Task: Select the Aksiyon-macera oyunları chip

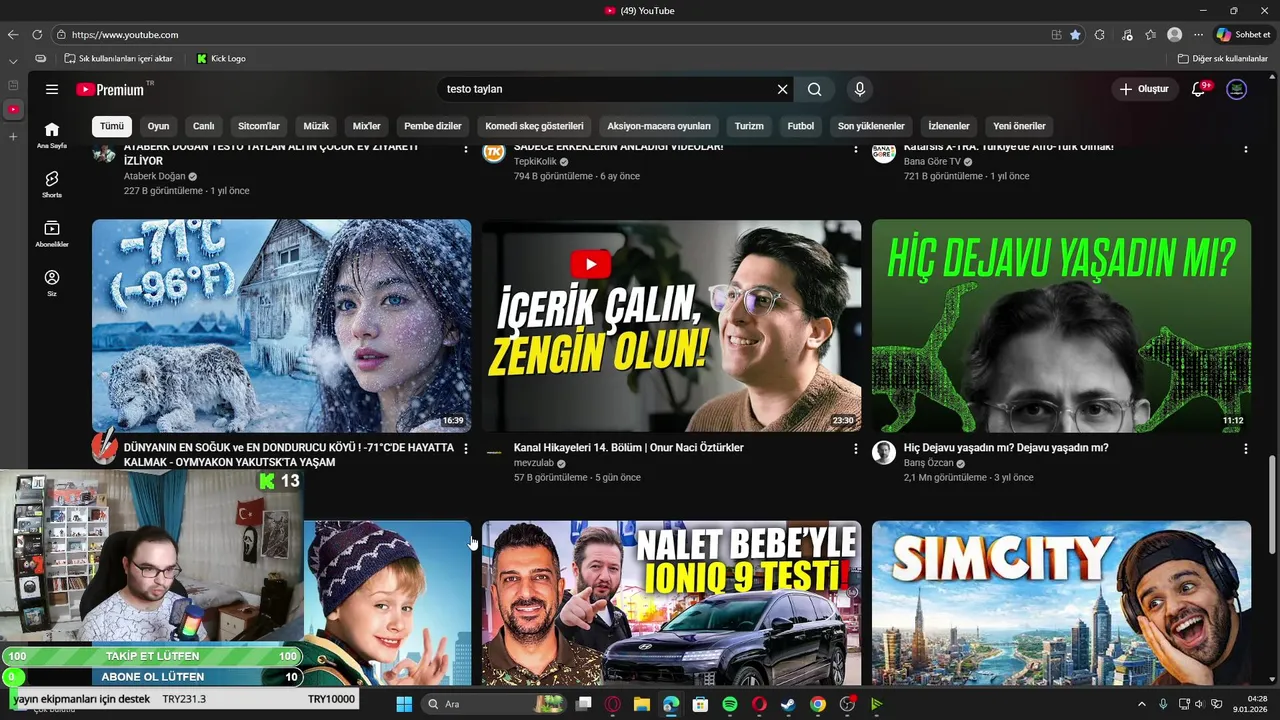Action: (659, 126)
